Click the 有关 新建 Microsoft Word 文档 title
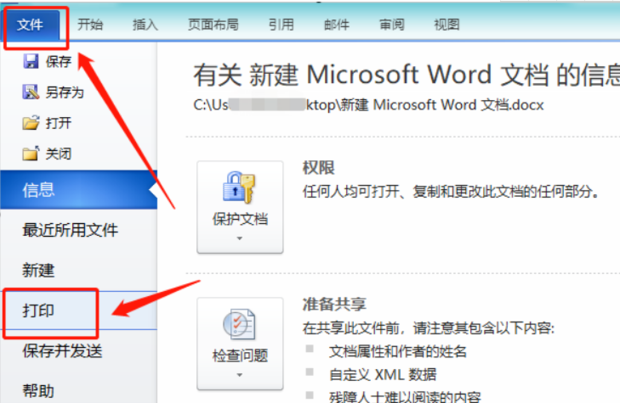Image resolution: width=620 pixels, height=403 pixels. pos(406,75)
